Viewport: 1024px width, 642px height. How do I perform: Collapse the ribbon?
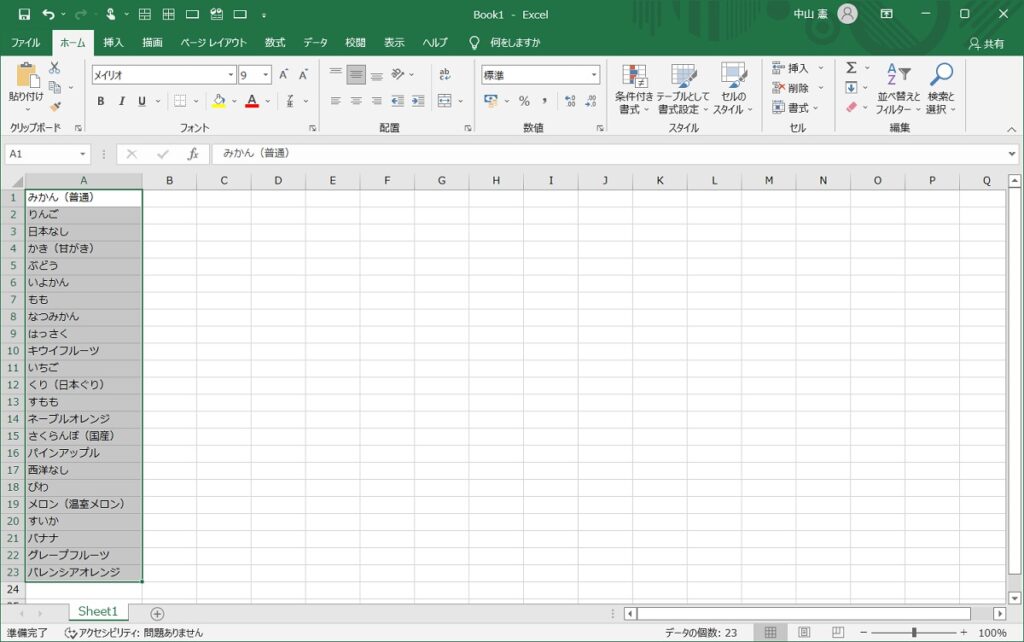point(1012,129)
